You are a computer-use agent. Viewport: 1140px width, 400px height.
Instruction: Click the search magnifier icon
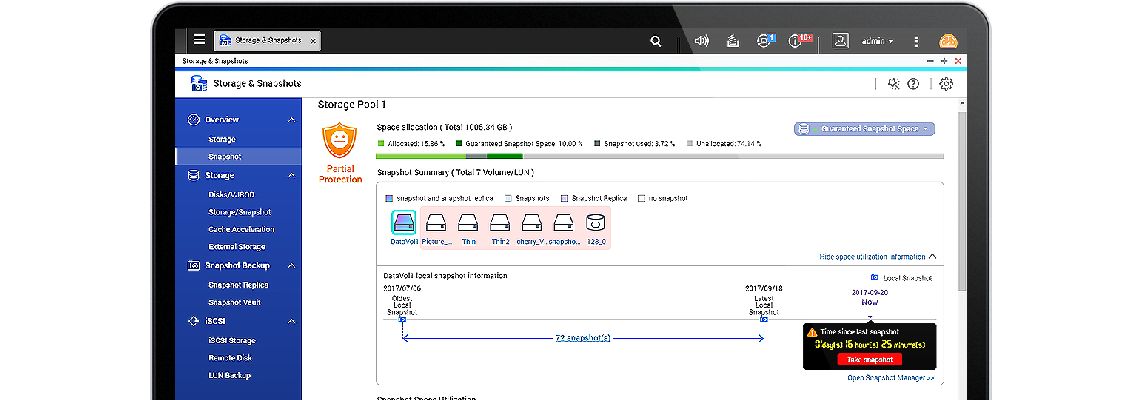pos(656,42)
